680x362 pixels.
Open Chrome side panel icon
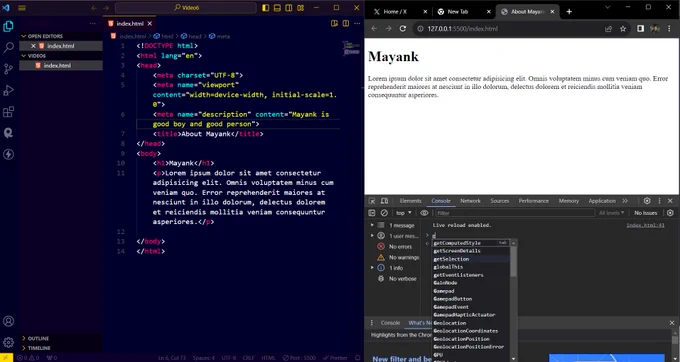point(640,29)
